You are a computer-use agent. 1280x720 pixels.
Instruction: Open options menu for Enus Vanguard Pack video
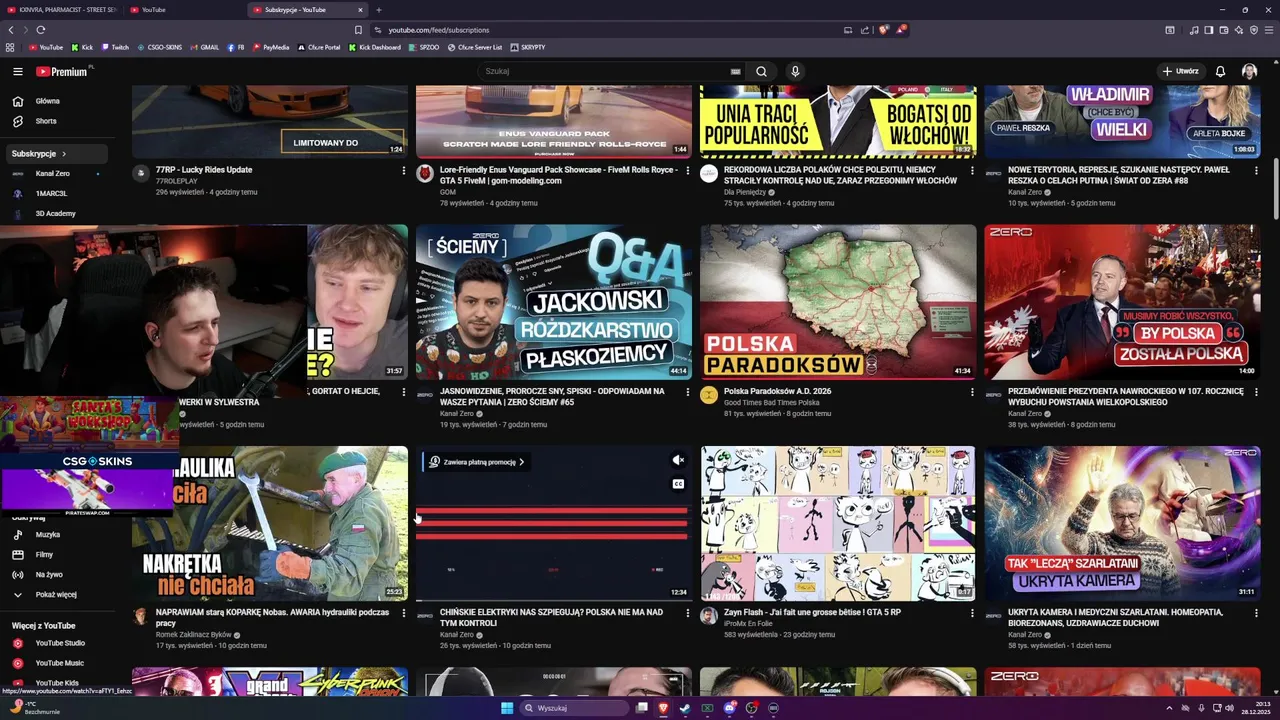[688, 171]
